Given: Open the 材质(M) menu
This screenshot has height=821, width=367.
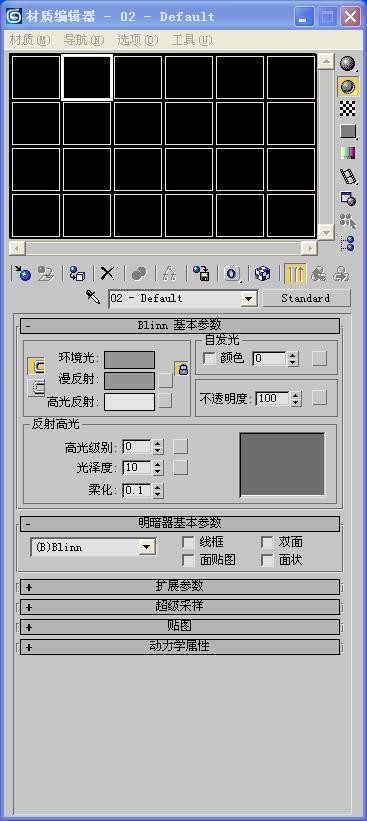Looking at the screenshot, I should (30, 40).
